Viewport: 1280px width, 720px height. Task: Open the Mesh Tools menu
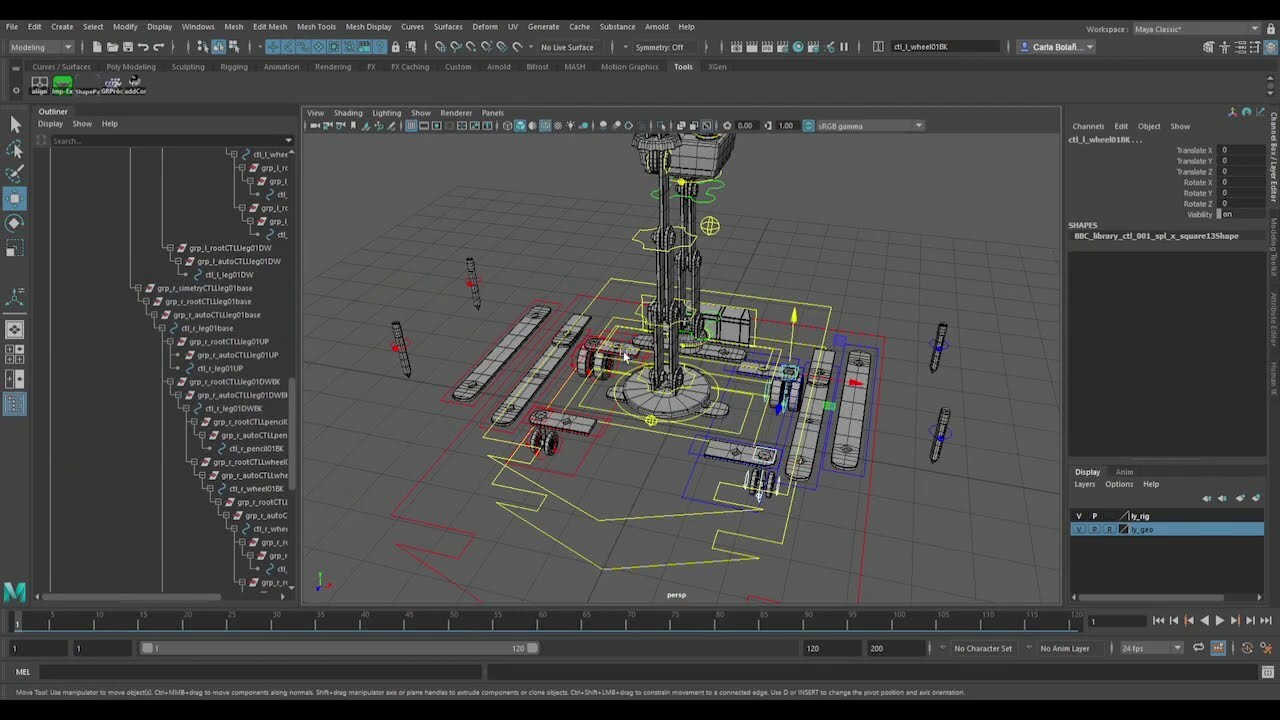(316, 26)
